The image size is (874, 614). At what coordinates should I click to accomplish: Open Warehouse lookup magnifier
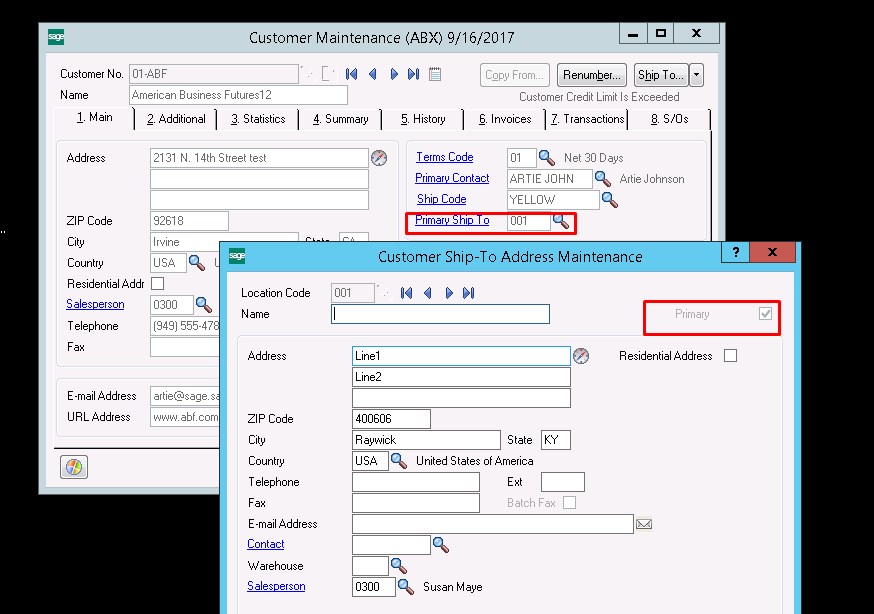399,566
